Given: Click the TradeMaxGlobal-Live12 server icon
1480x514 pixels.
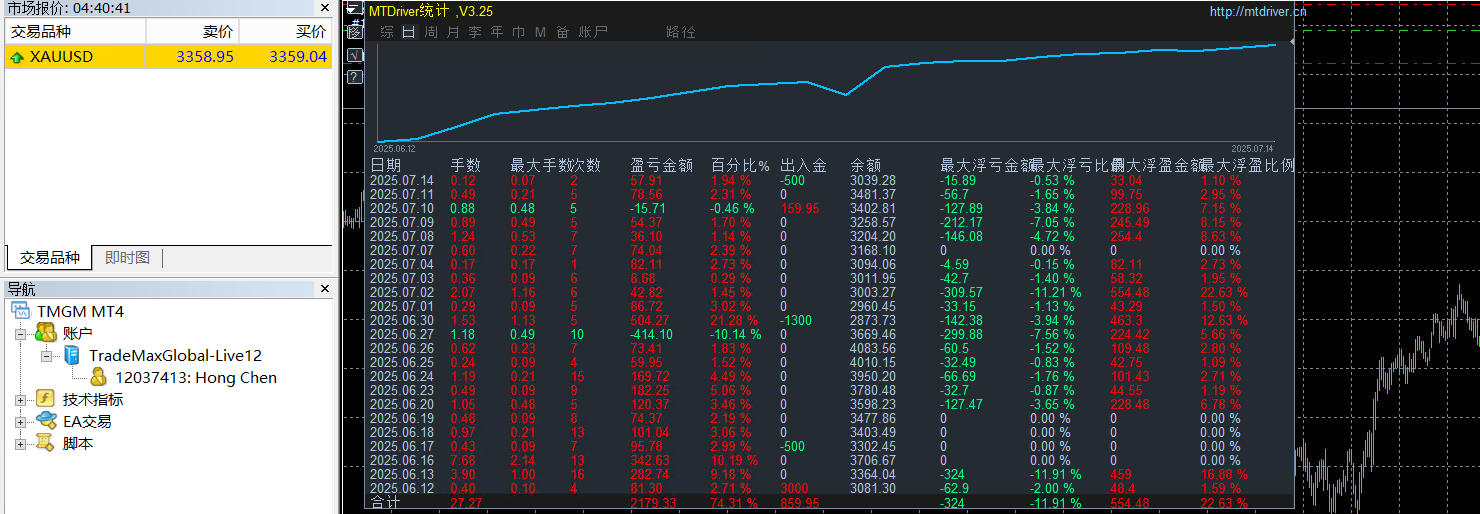Looking at the screenshot, I should click(72, 355).
